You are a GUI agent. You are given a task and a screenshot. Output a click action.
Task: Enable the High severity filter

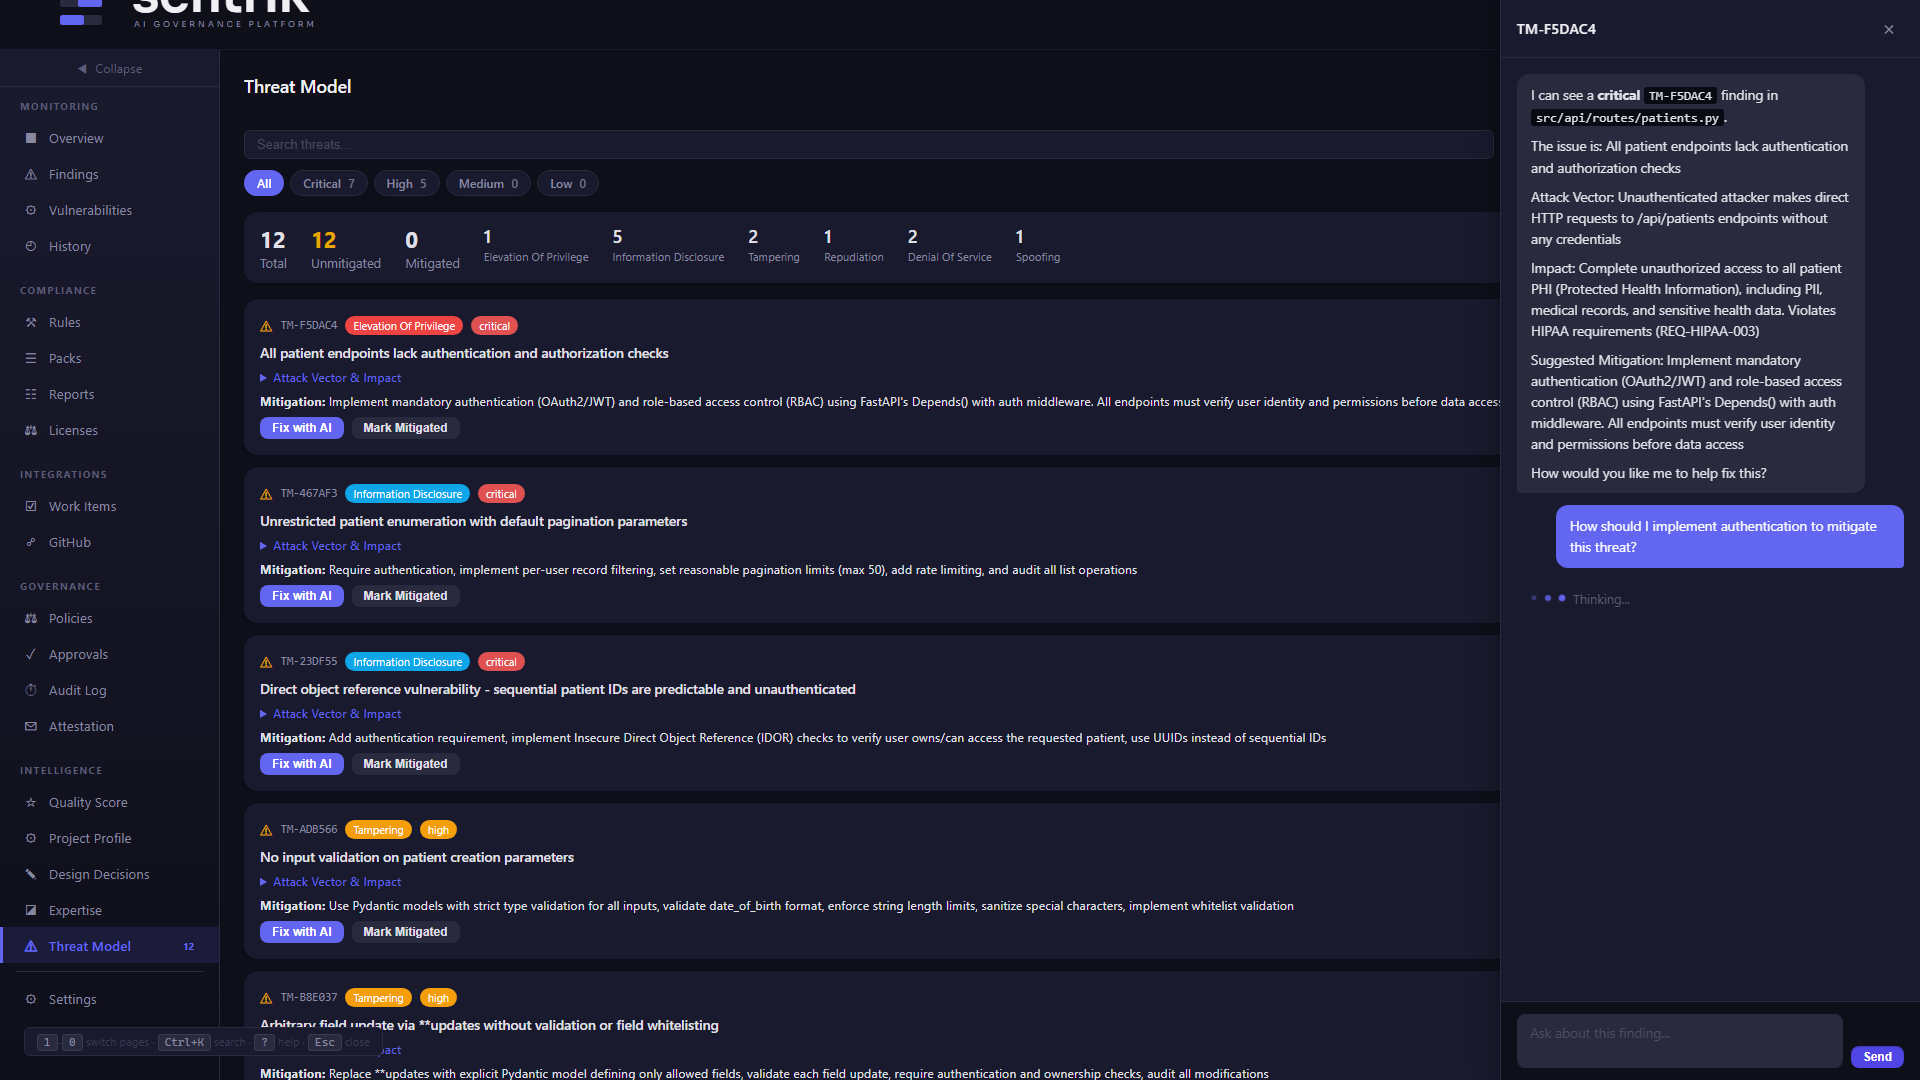[x=406, y=183]
